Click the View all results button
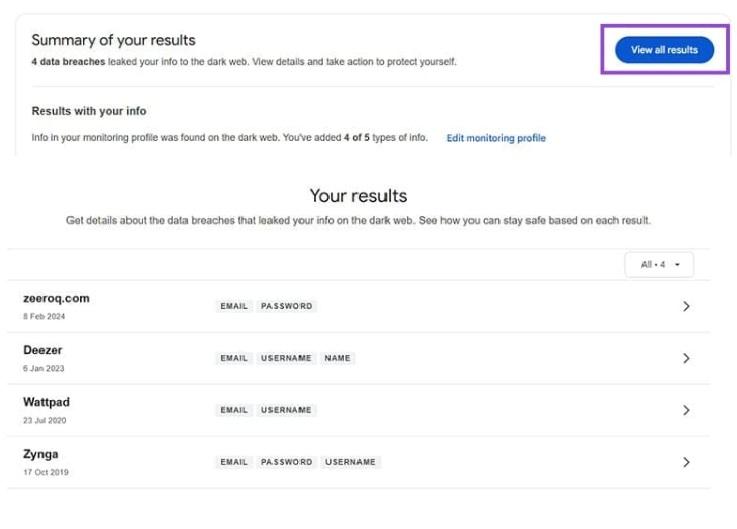 tap(664, 50)
